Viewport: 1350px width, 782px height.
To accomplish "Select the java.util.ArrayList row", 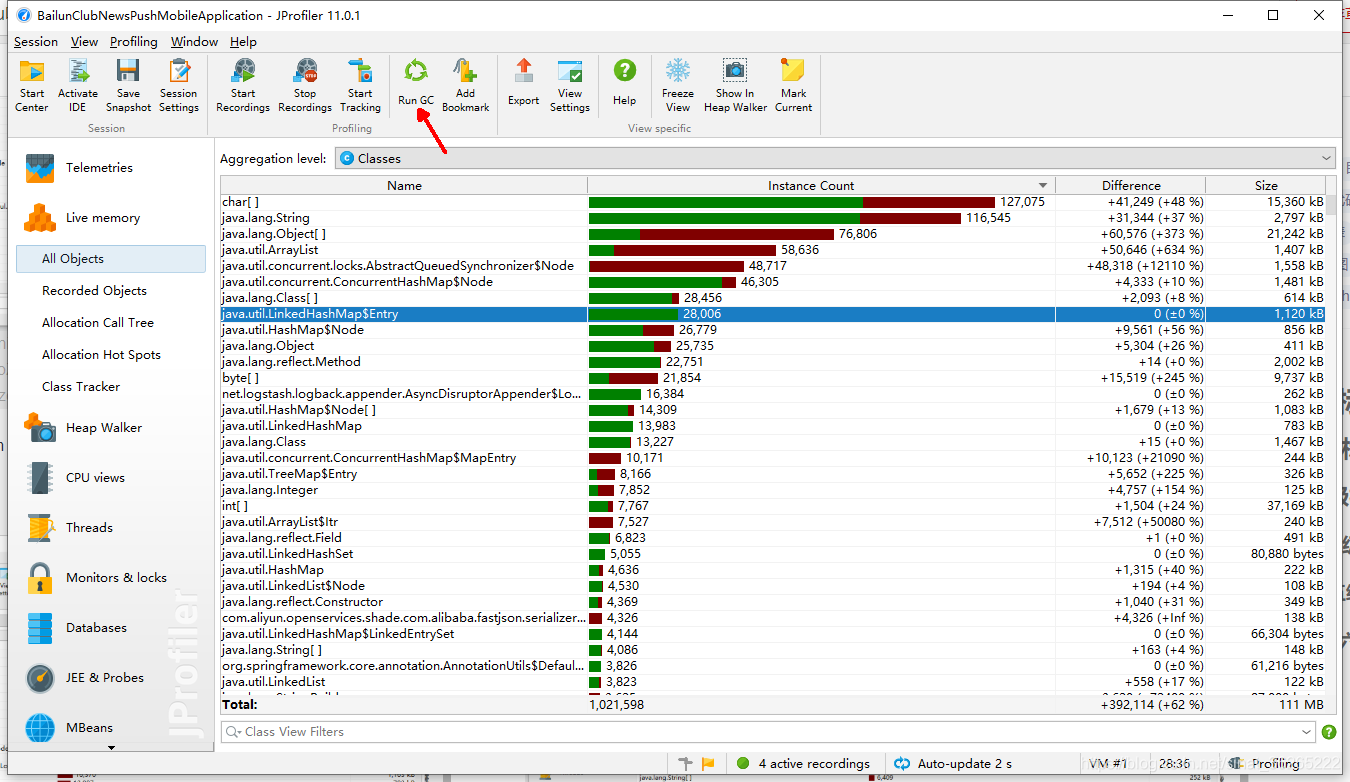I will coord(773,250).
